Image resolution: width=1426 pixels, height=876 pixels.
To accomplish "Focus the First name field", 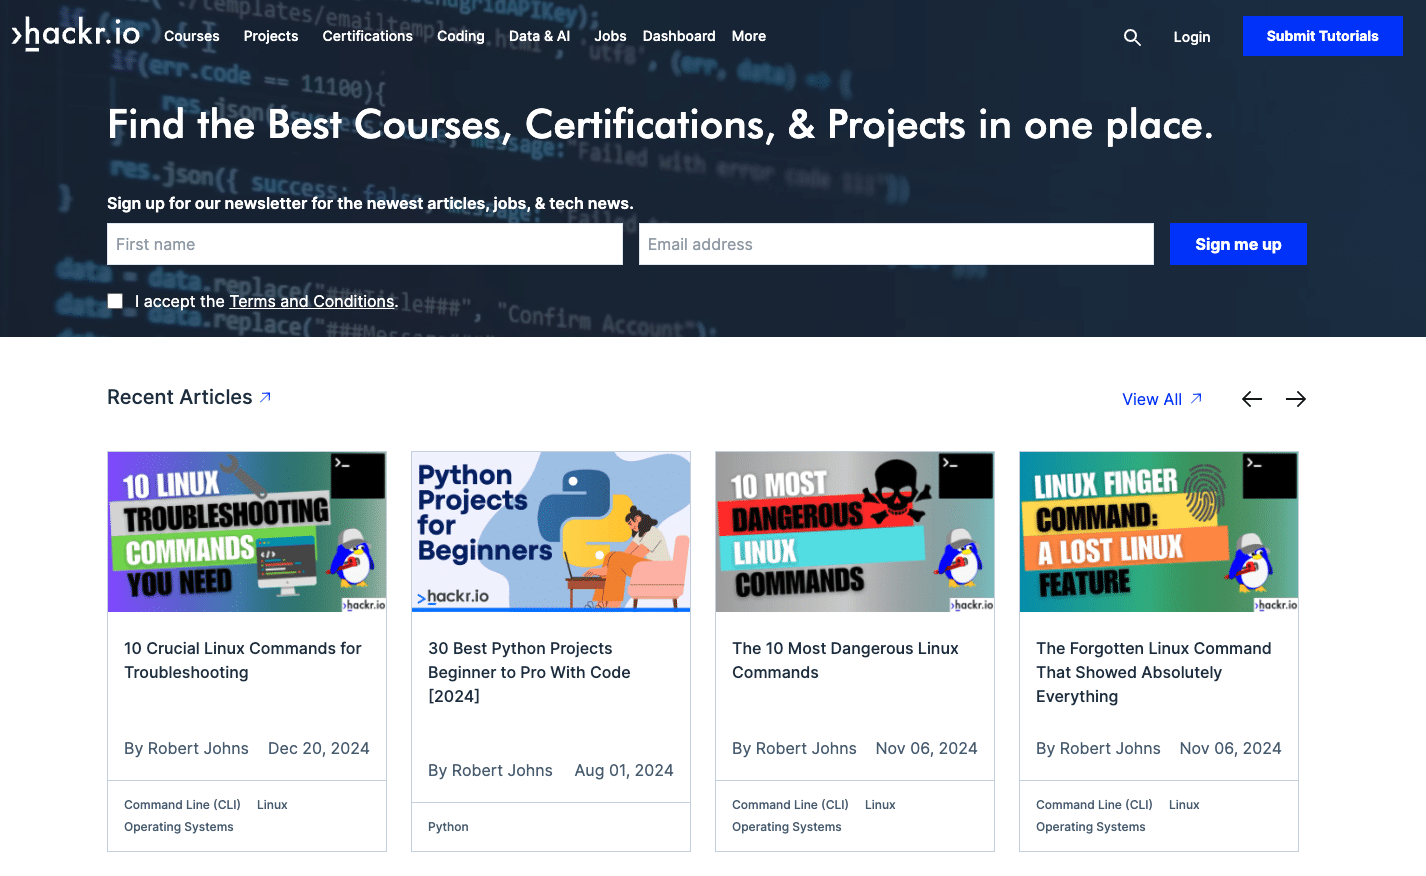I will [x=364, y=244].
